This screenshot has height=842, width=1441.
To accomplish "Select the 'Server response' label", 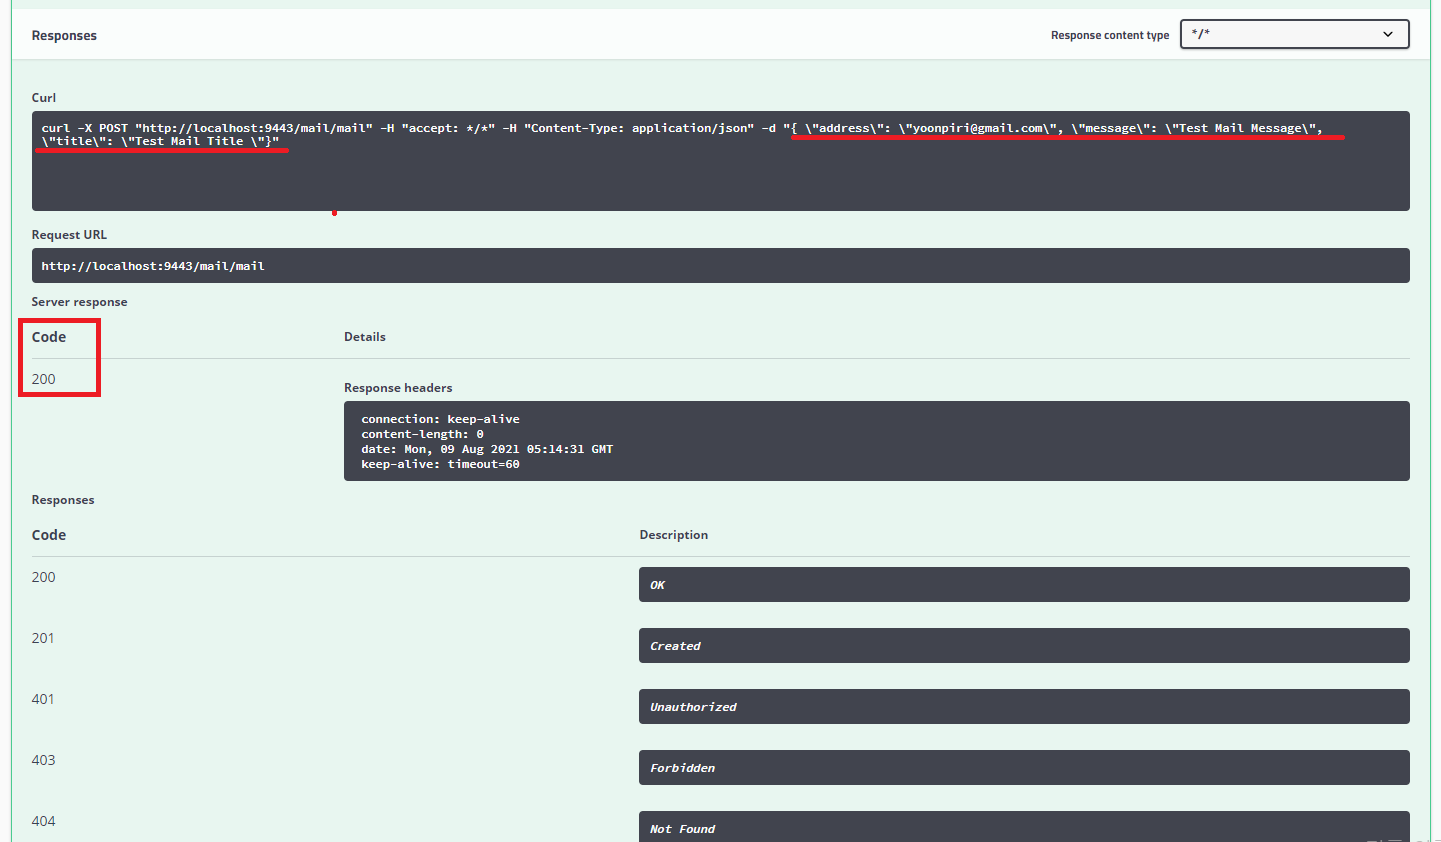I will pos(79,302).
